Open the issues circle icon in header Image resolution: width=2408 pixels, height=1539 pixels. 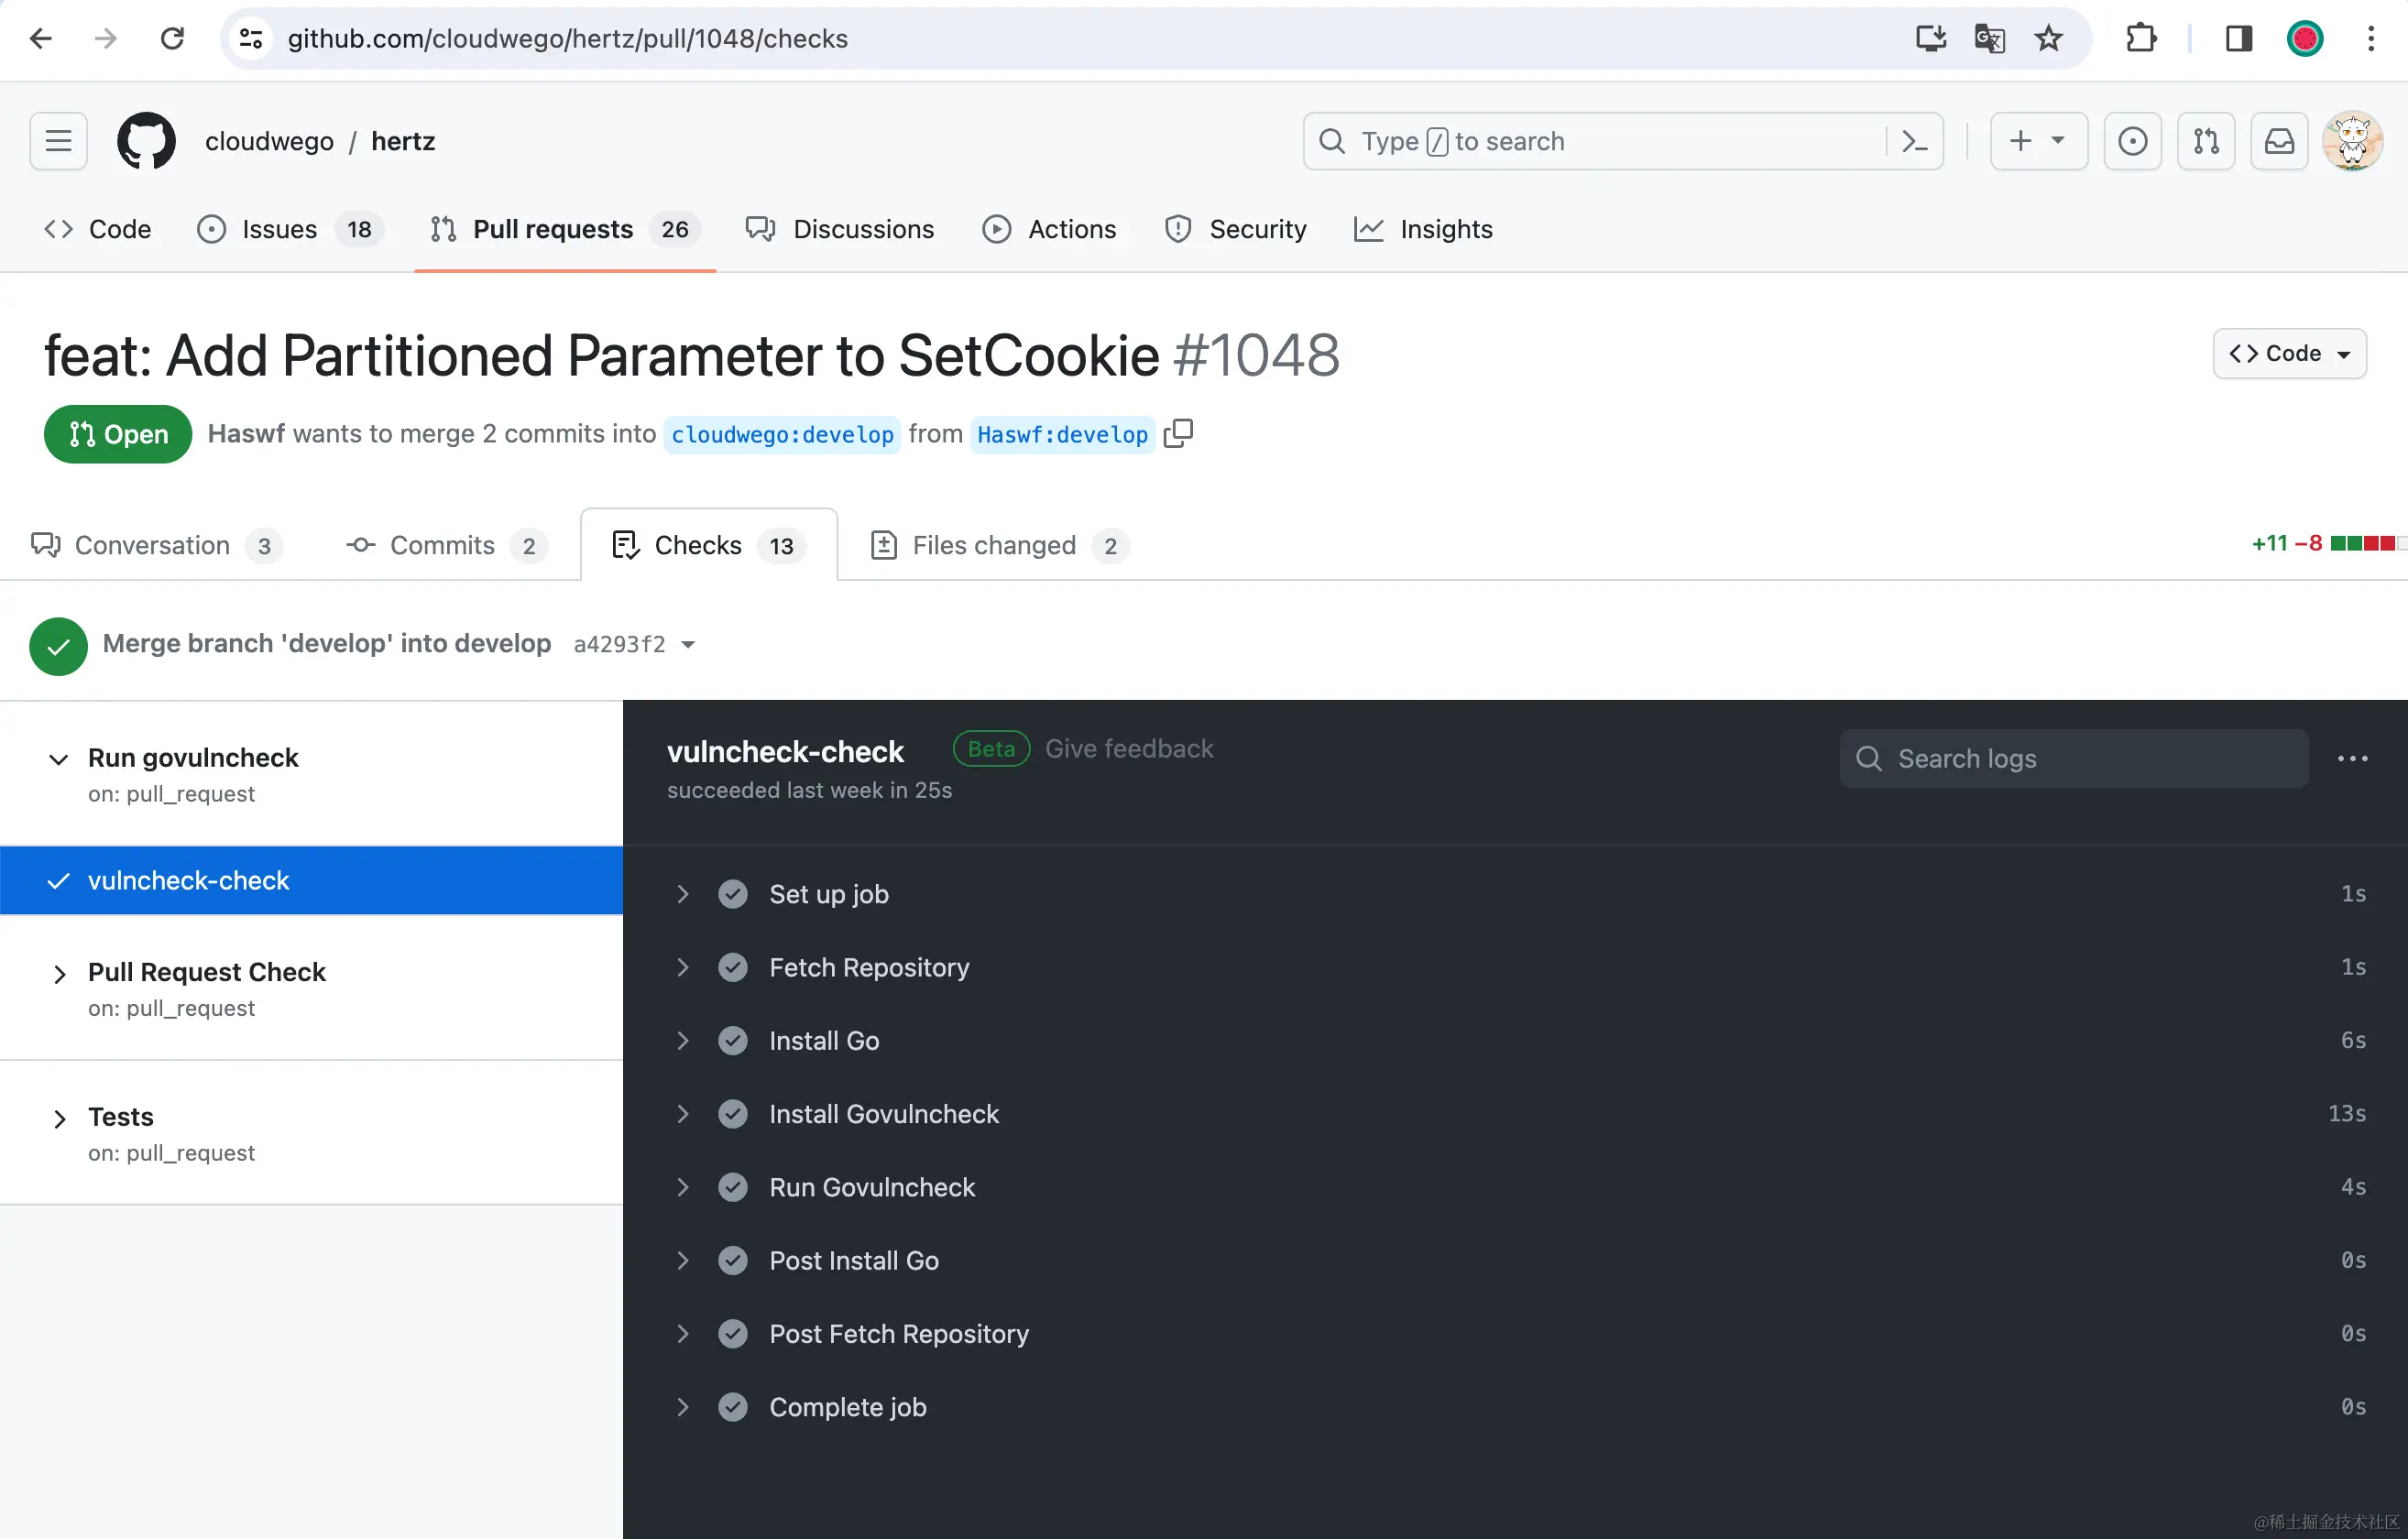click(2132, 141)
